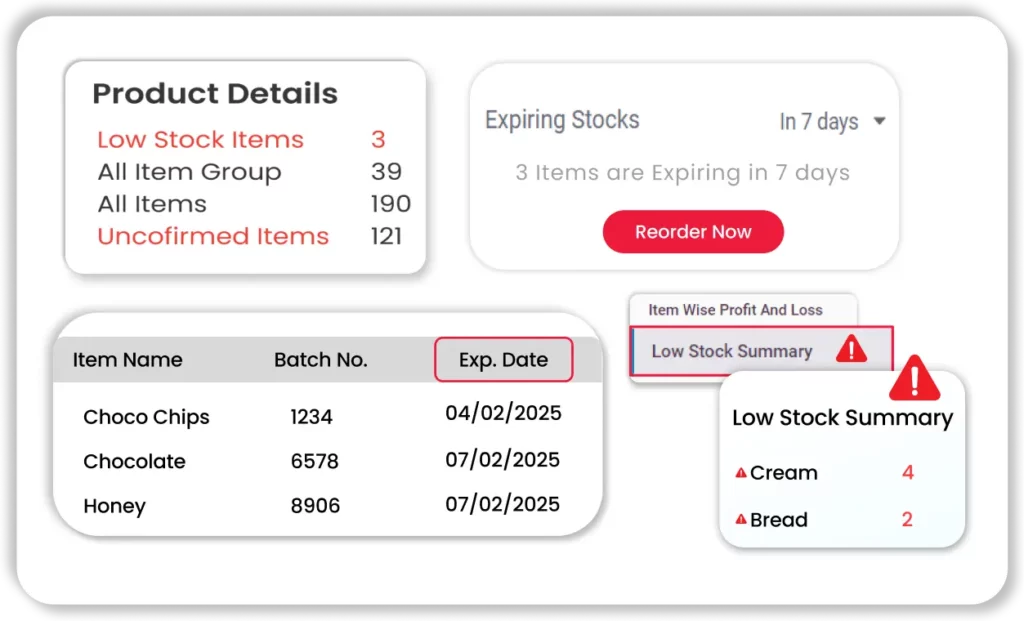Image resolution: width=1024 pixels, height=621 pixels.
Task: Click the Batch No. column header
Action: pyautogui.click(x=321, y=360)
